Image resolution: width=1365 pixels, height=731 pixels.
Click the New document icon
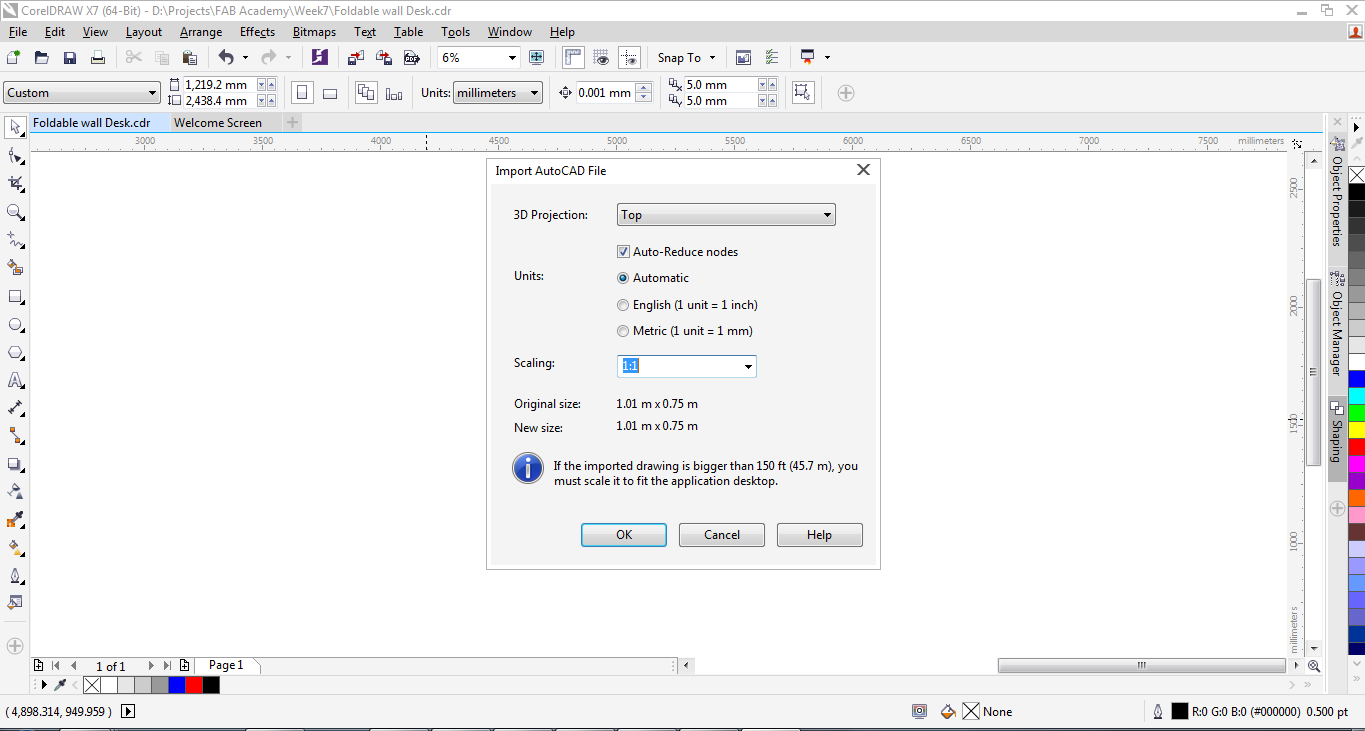pyautogui.click(x=14, y=57)
